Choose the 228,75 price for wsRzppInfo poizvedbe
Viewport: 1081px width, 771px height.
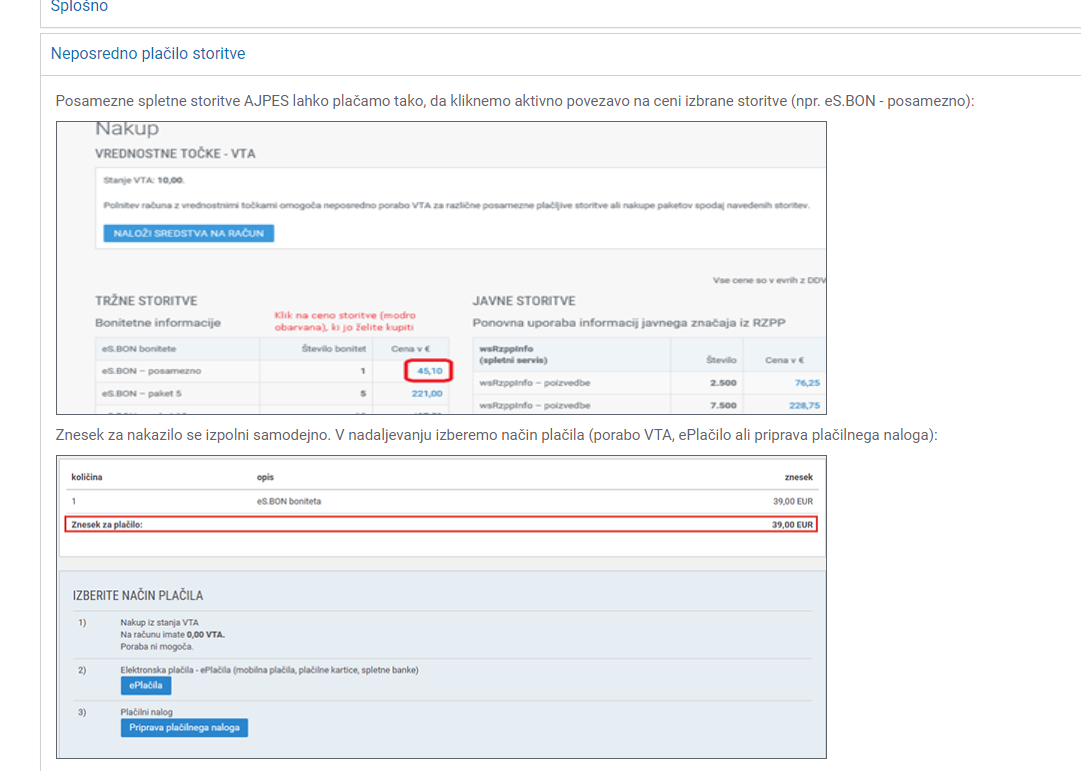(x=804, y=405)
